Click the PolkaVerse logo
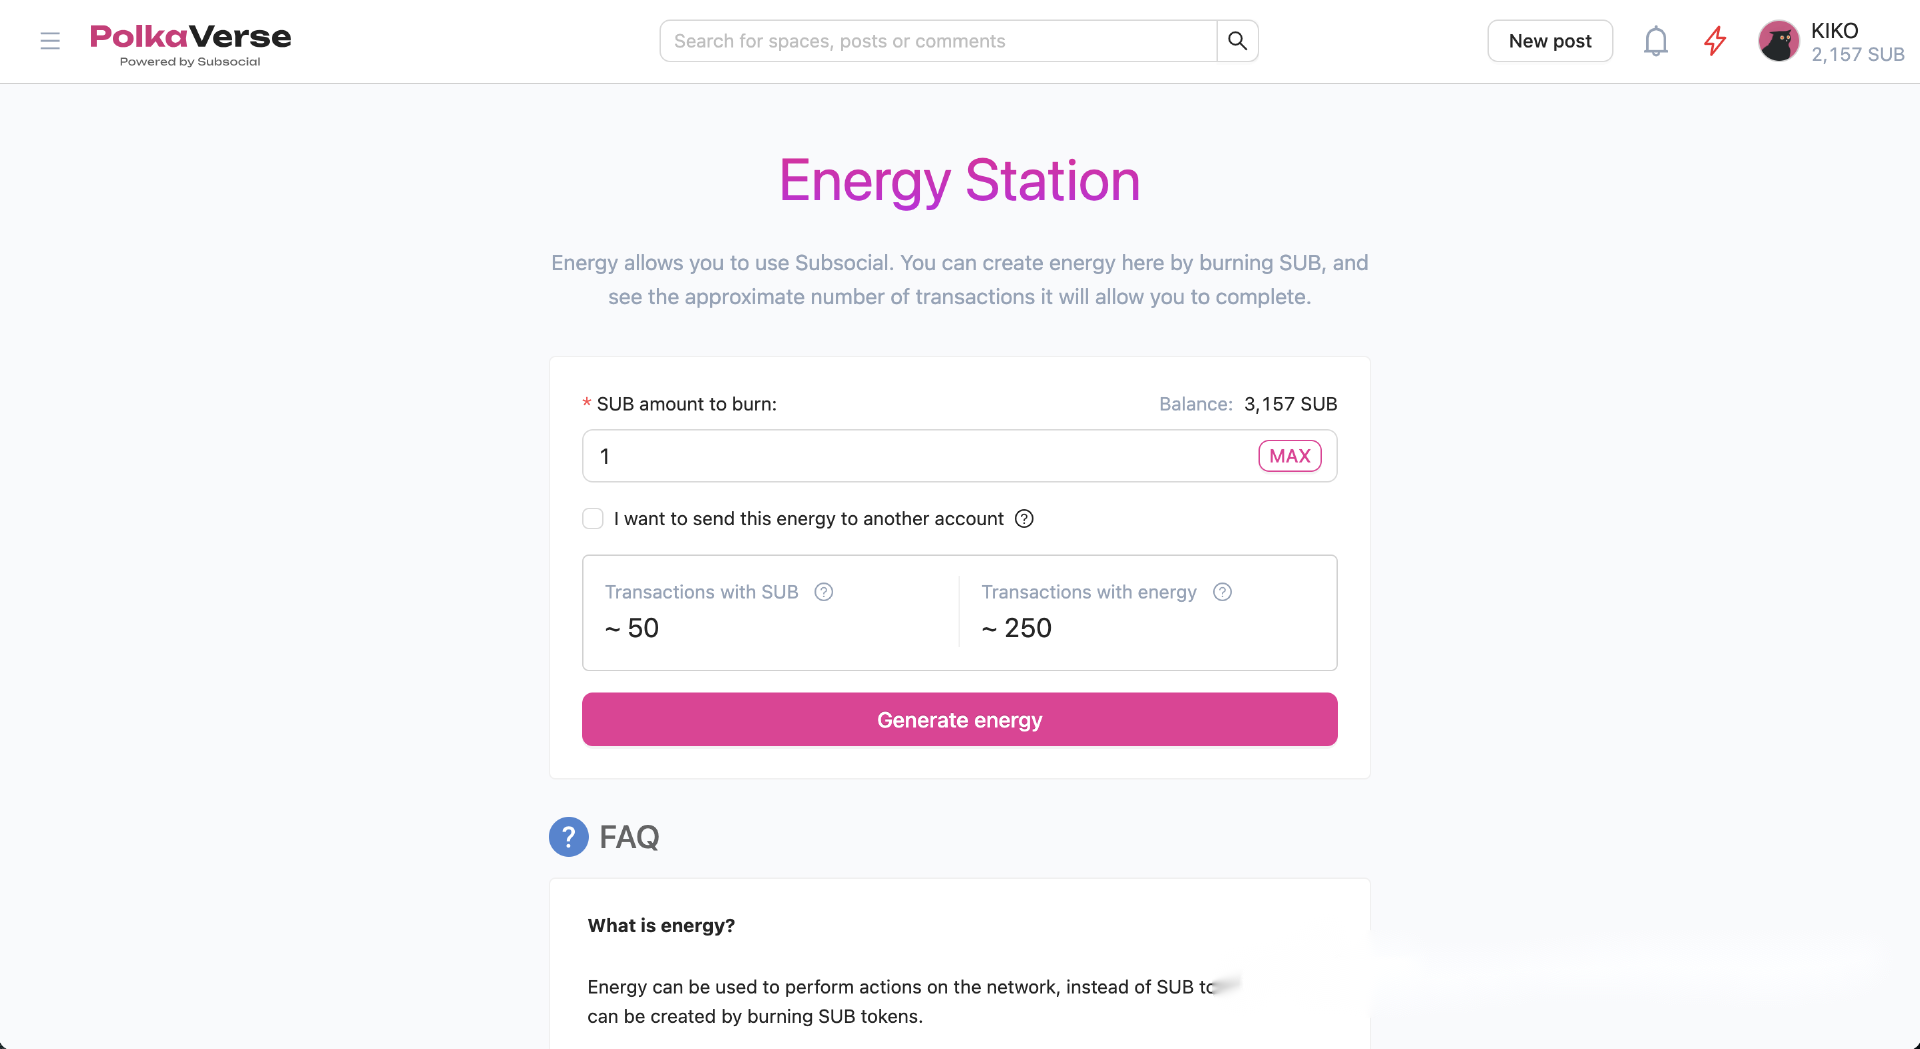The height and width of the screenshot is (1049, 1920). click(x=190, y=45)
